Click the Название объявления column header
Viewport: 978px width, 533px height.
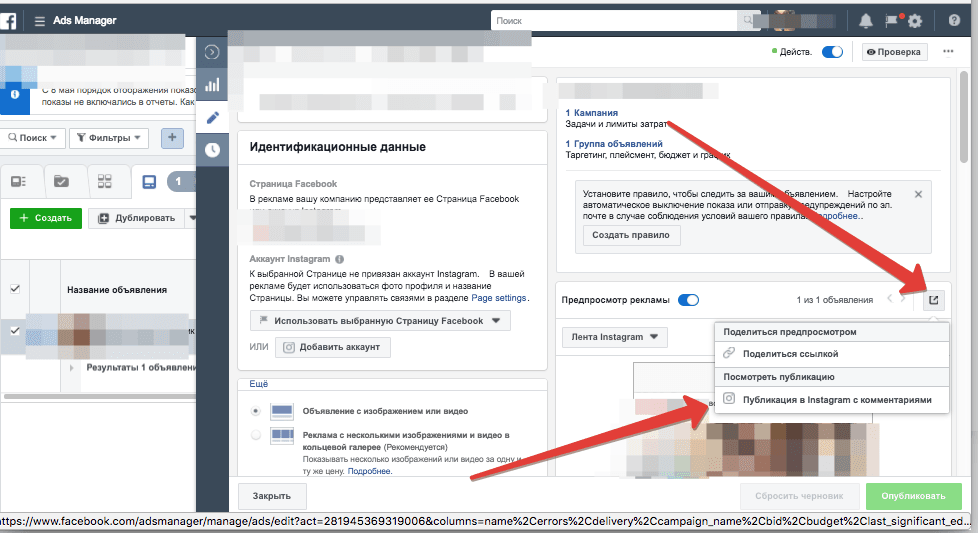point(117,290)
